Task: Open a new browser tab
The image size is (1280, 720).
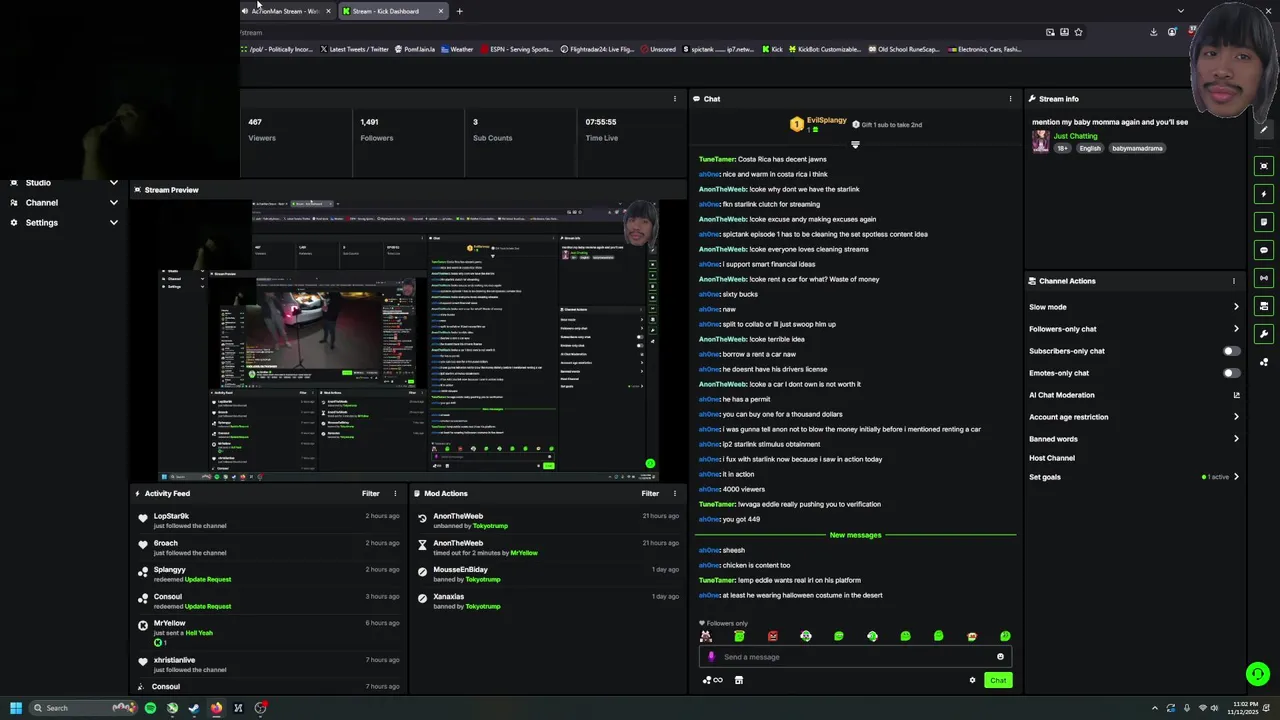Action: click(x=459, y=11)
